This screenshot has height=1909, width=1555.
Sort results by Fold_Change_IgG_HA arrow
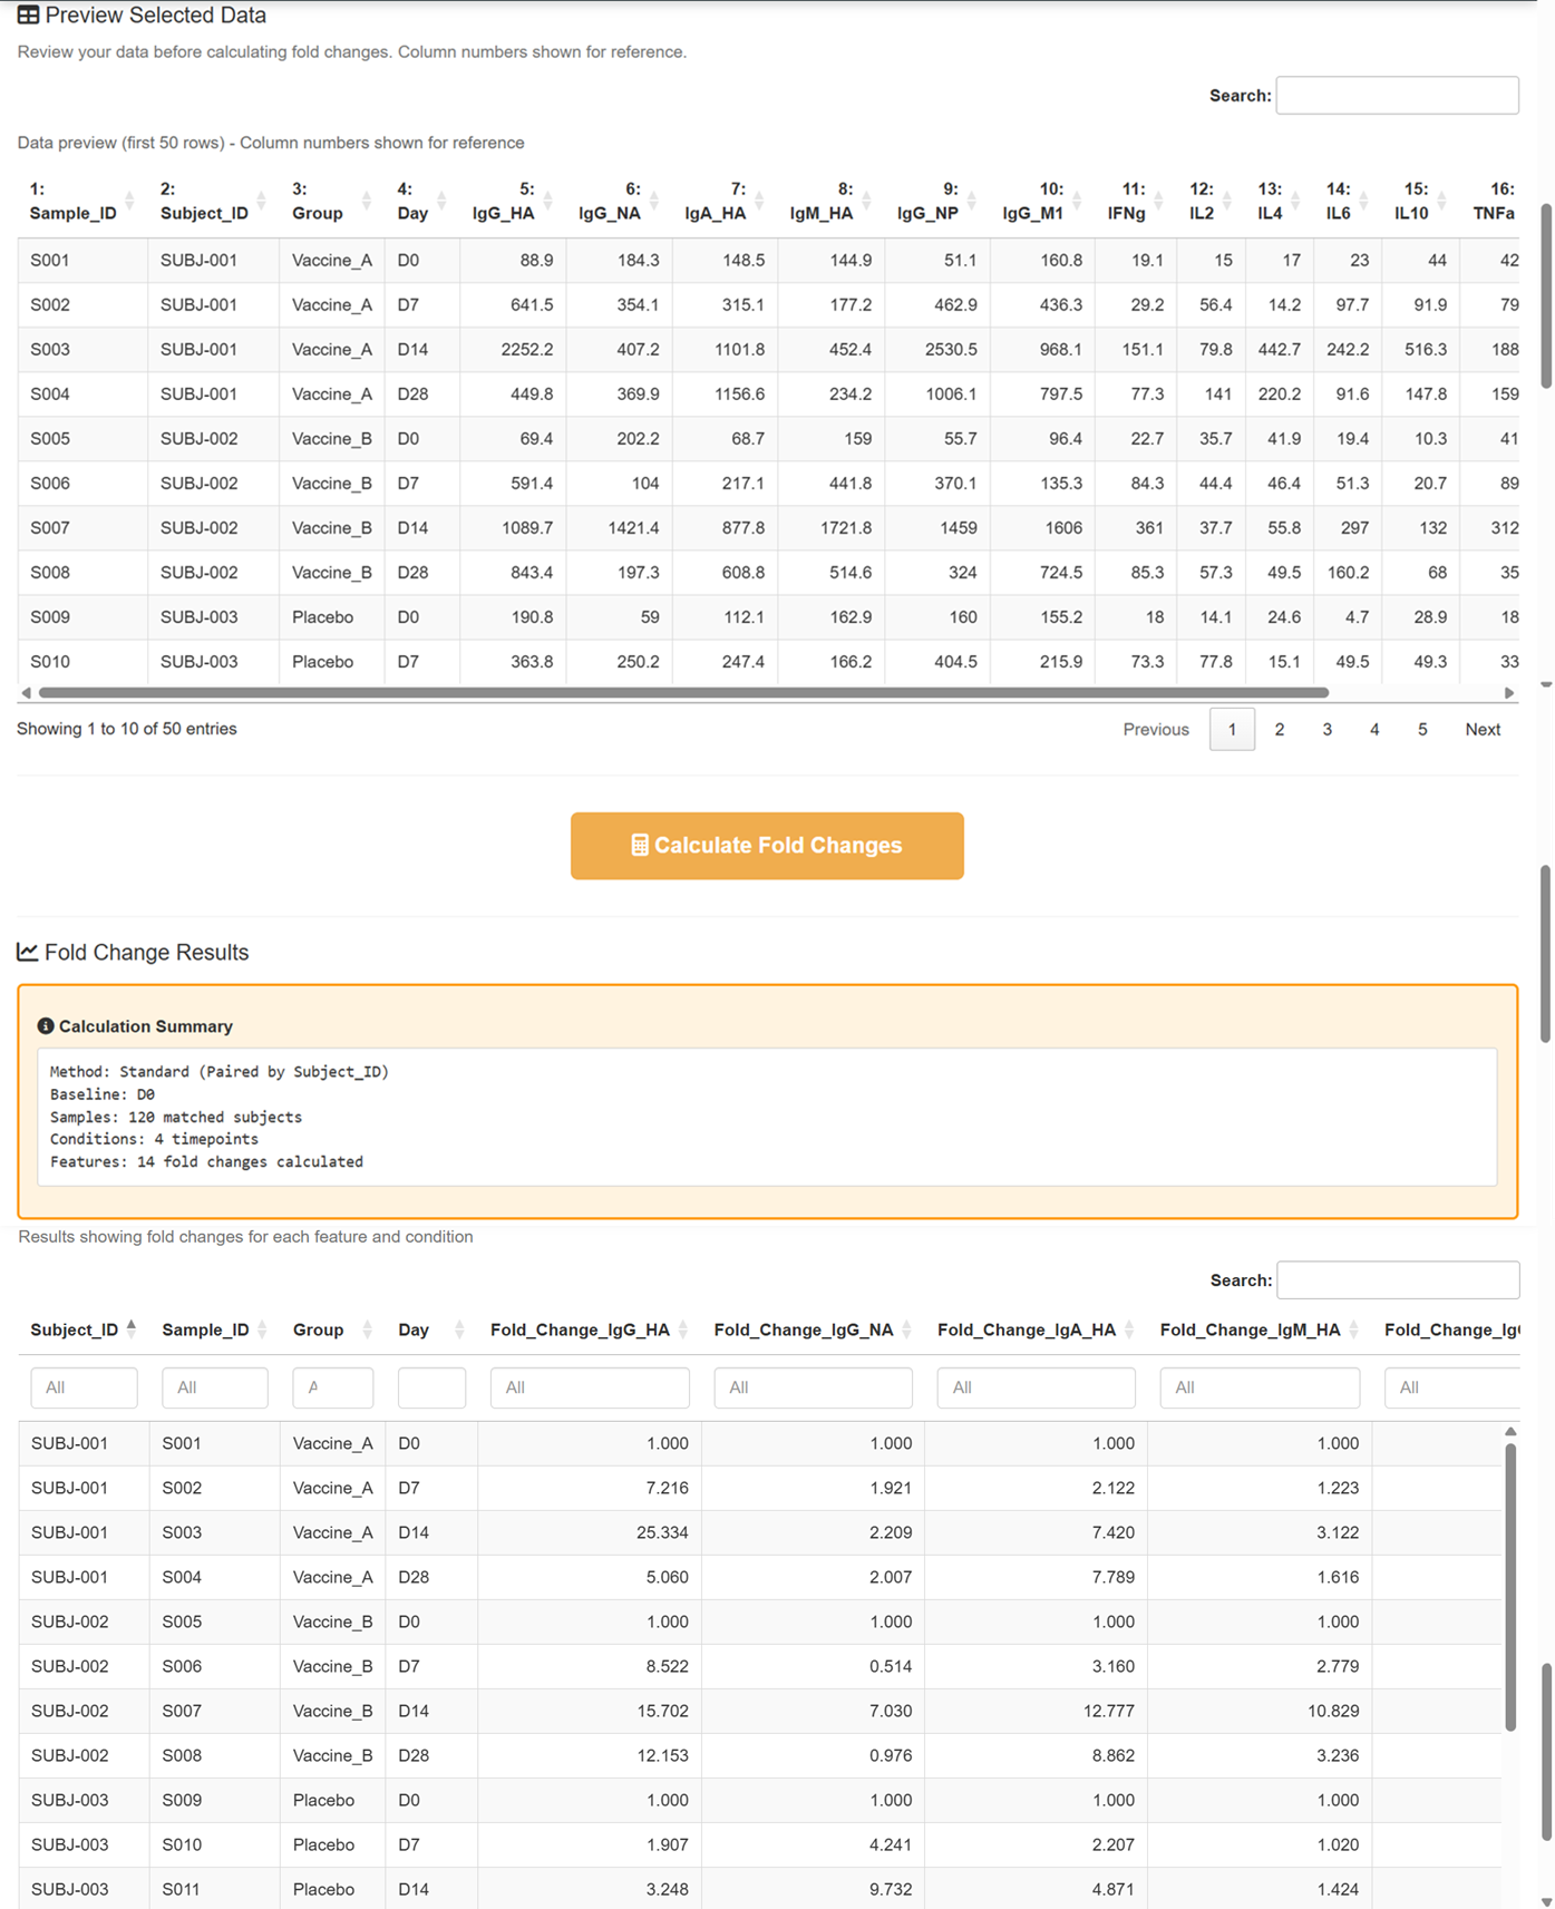pos(683,1329)
